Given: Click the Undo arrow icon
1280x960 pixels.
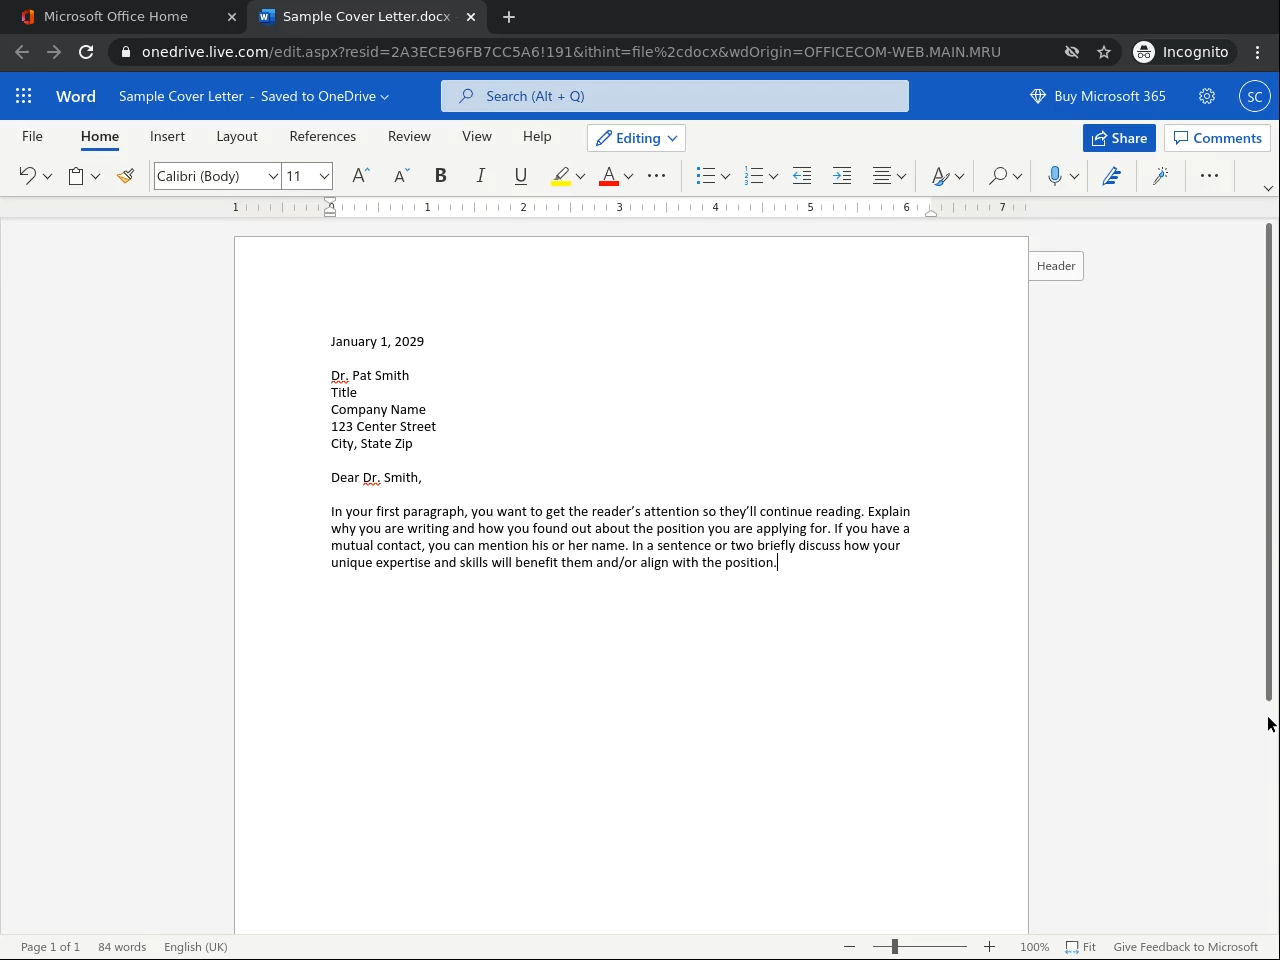Looking at the screenshot, I should [27, 176].
